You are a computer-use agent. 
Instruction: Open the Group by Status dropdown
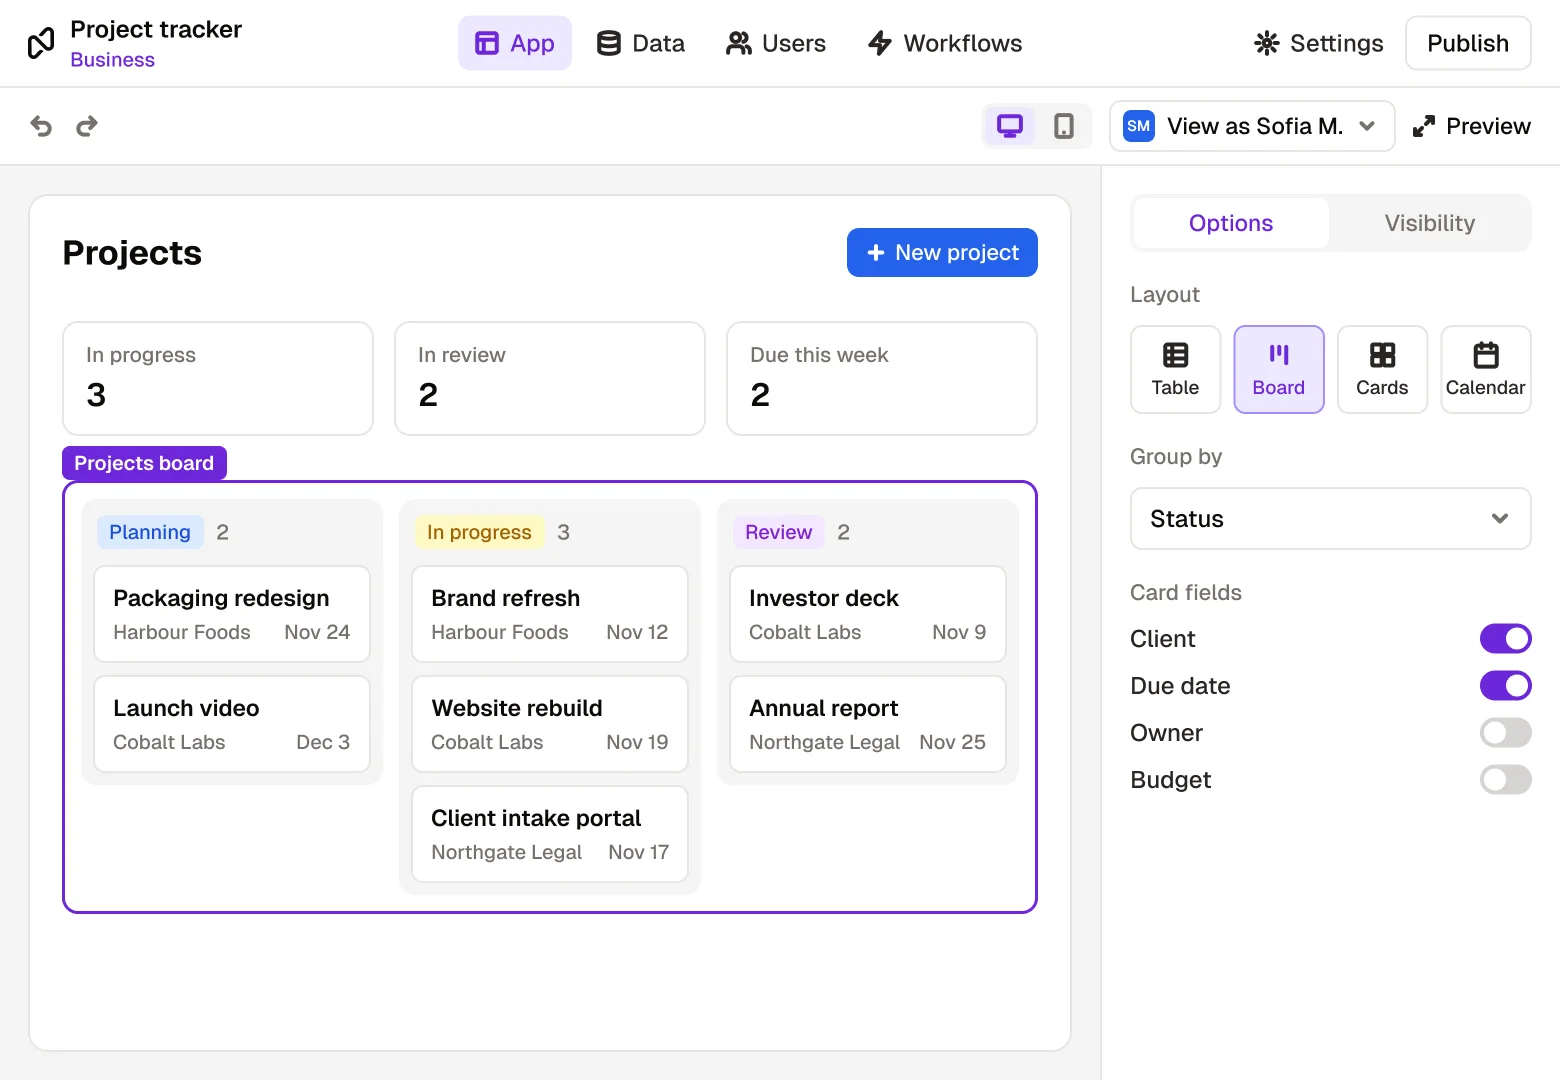pos(1330,518)
